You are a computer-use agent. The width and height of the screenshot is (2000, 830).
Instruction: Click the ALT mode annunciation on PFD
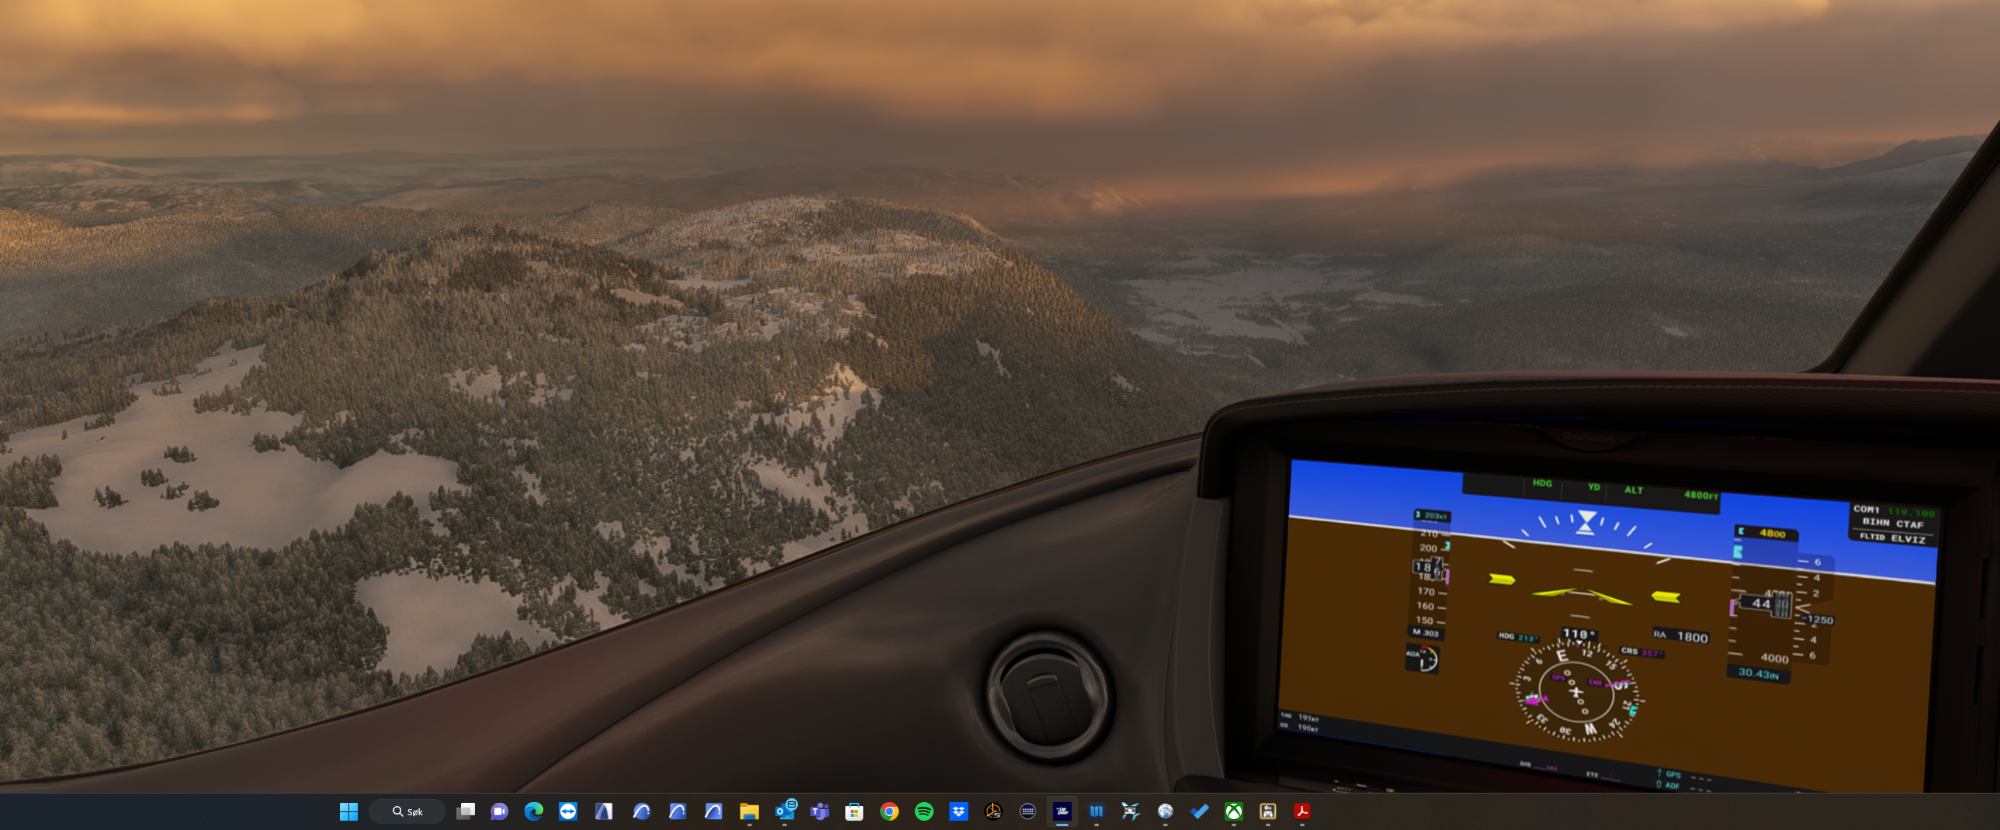(1633, 490)
